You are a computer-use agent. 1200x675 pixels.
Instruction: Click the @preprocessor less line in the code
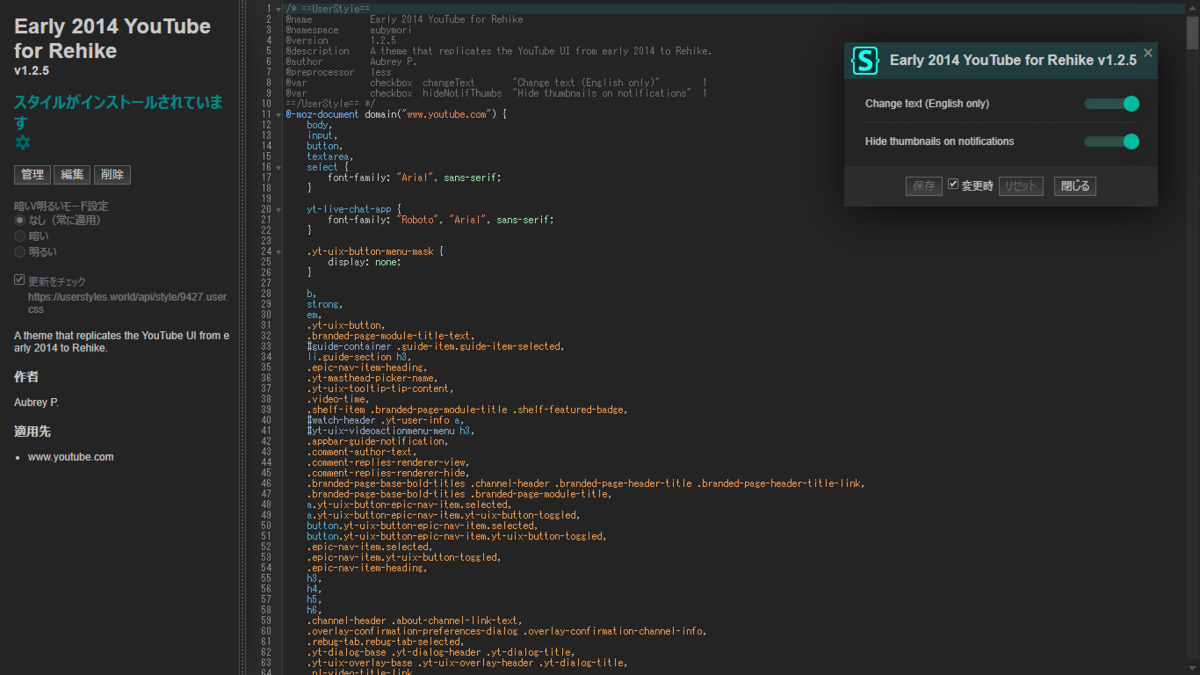coord(338,72)
